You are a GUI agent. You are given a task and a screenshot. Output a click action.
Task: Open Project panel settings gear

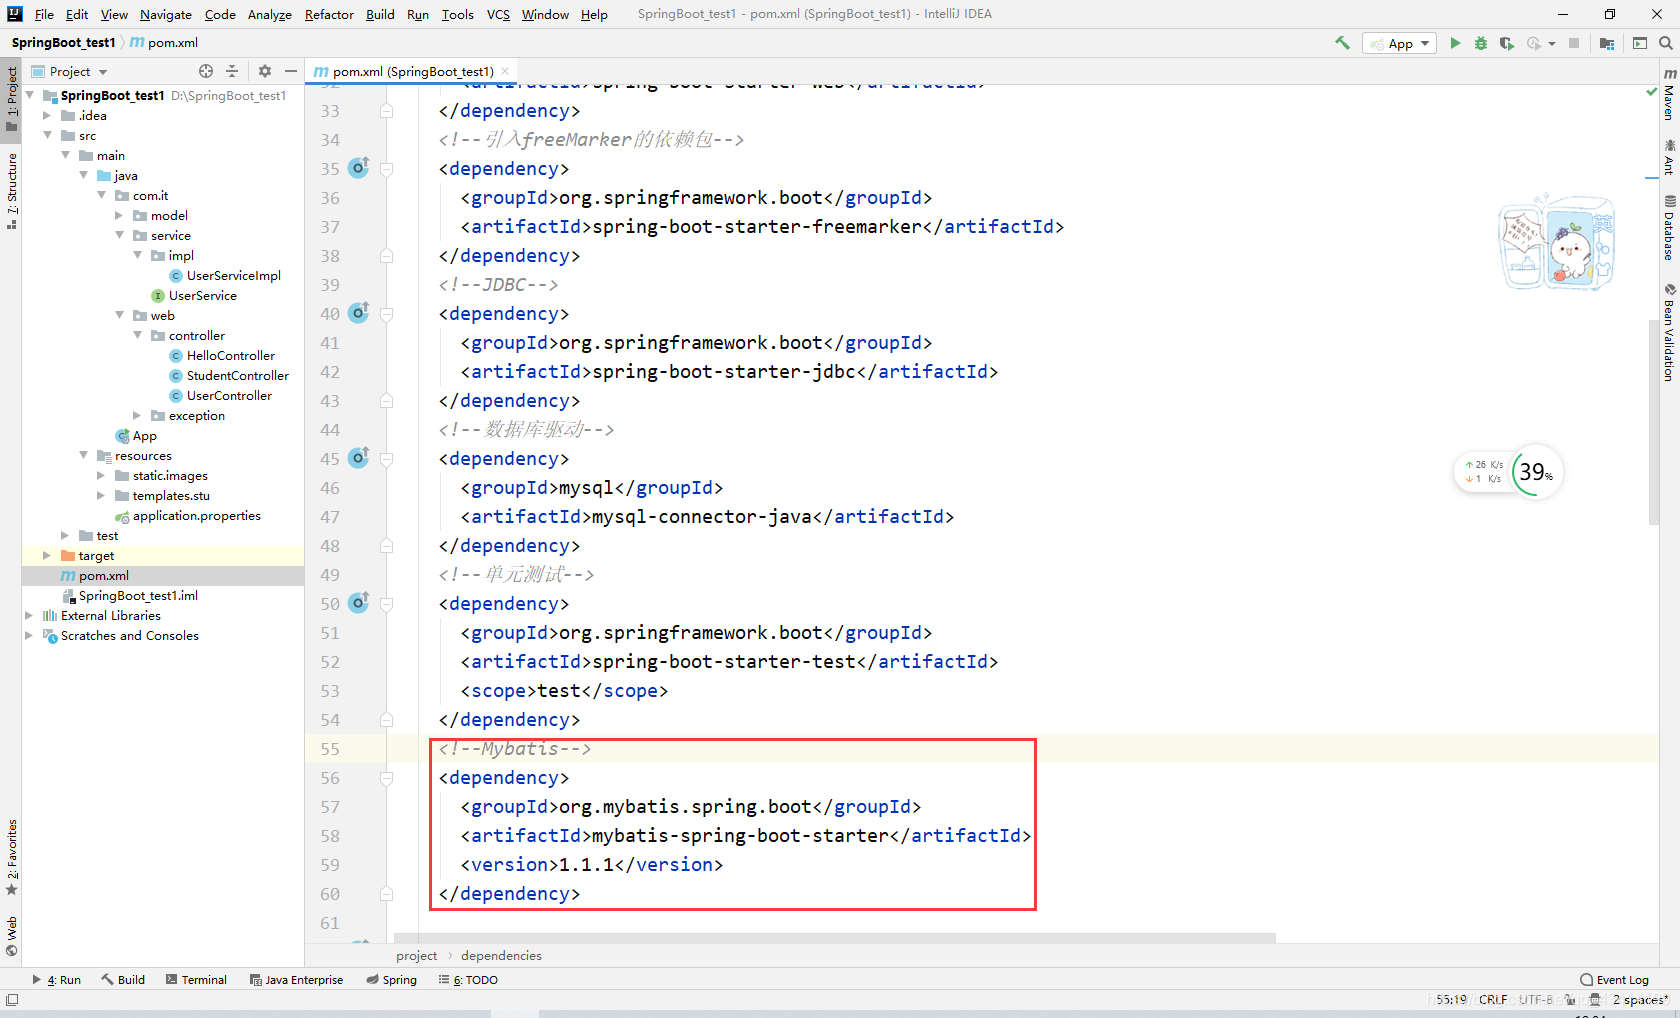click(x=265, y=71)
